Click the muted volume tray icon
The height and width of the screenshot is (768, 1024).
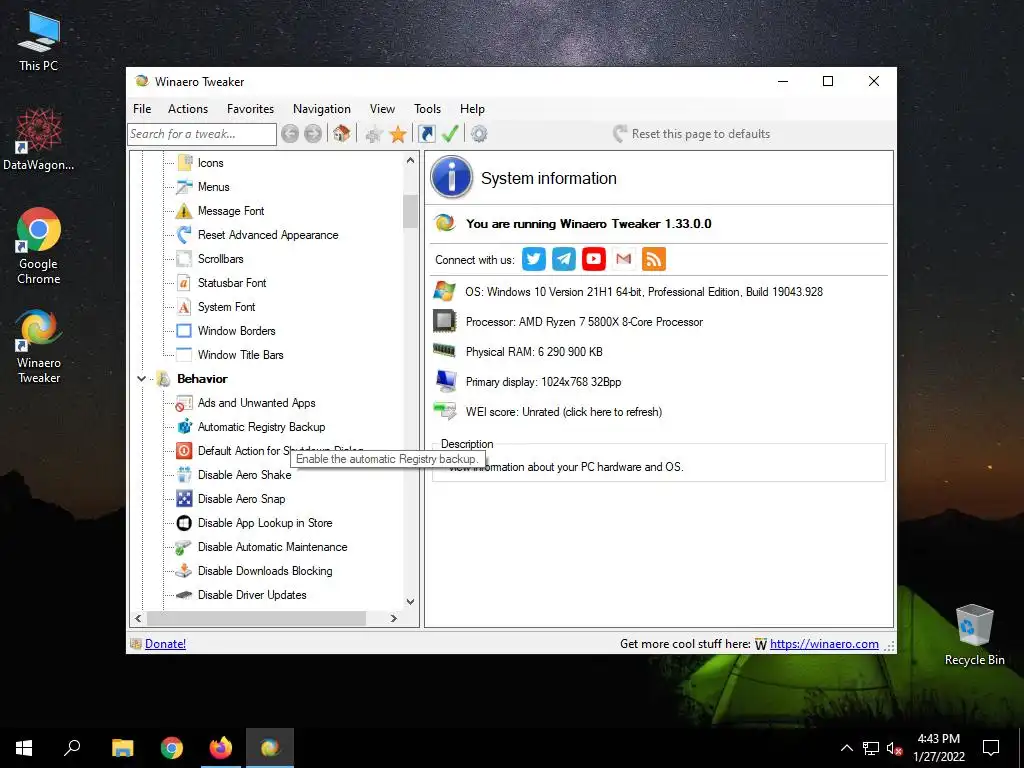click(x=894, y=748)
